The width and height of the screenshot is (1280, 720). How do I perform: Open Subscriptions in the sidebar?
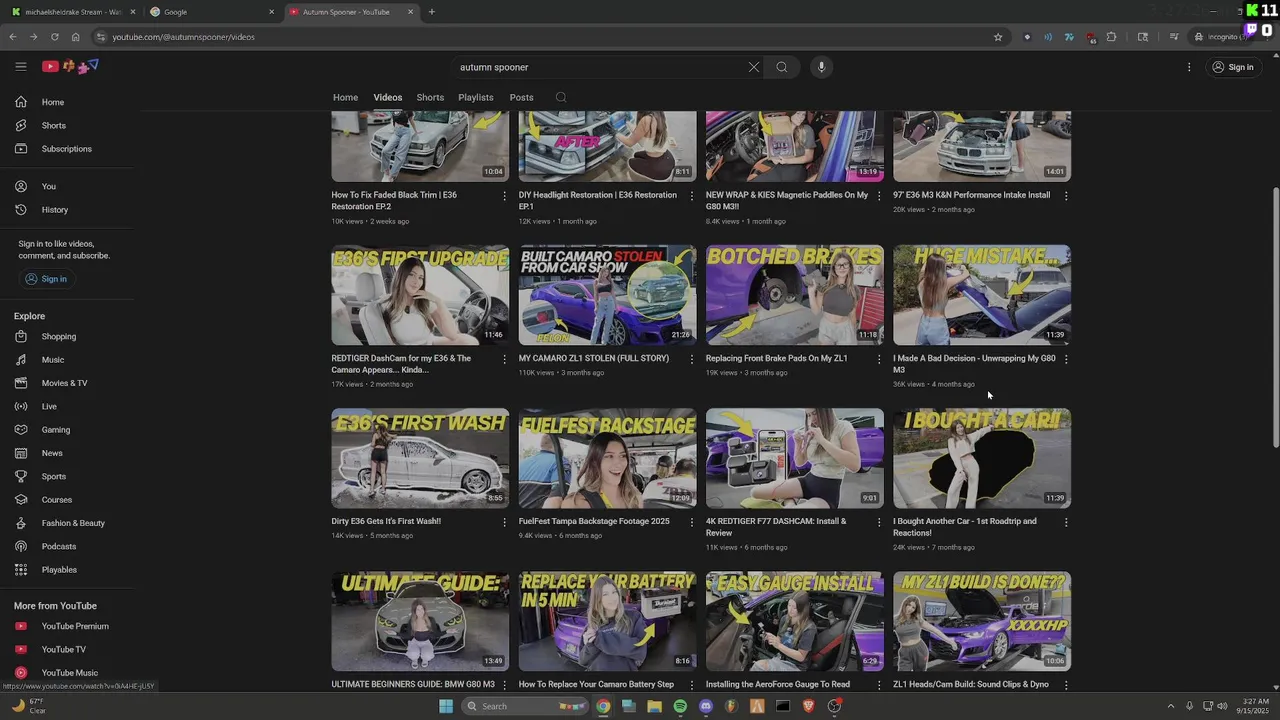pos(65,149)
